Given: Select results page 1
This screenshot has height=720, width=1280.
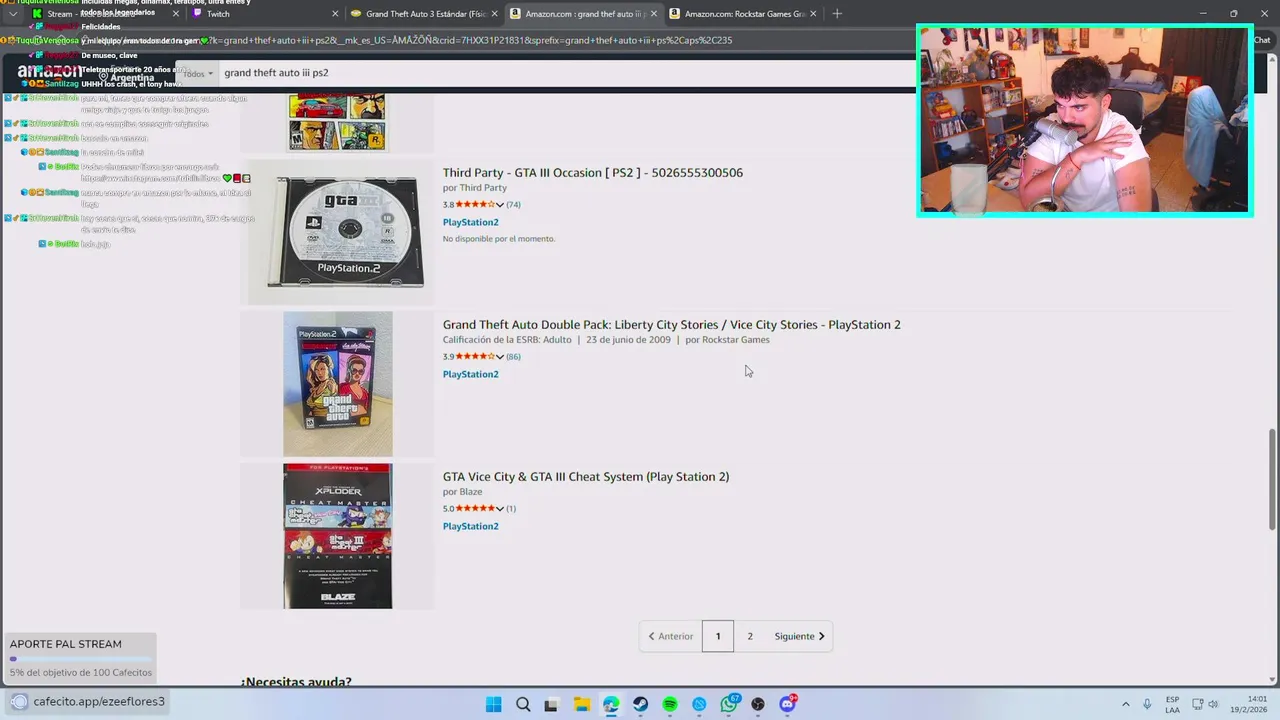Looking at the screenshot, I should (717, 636).
